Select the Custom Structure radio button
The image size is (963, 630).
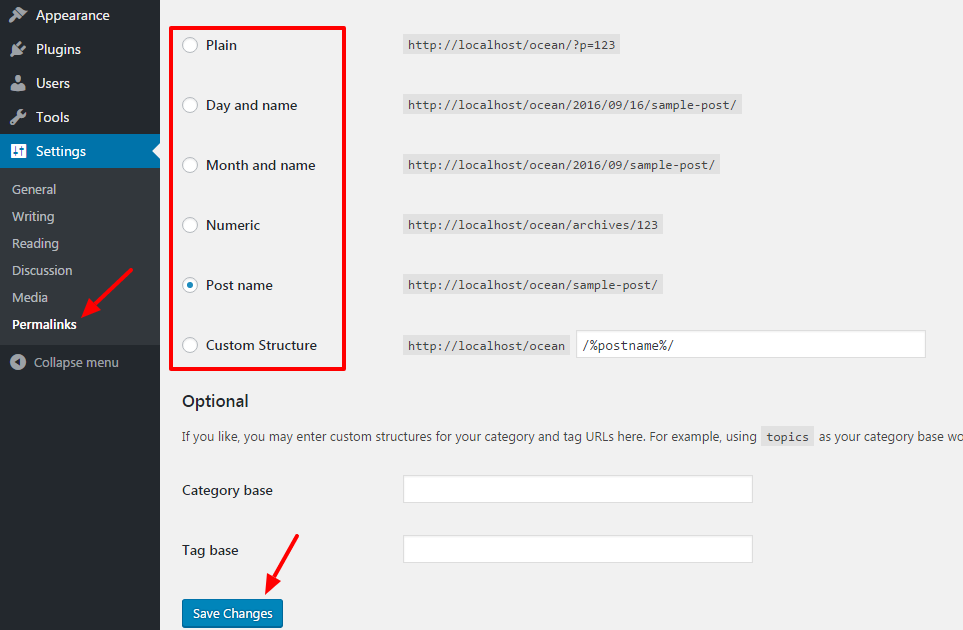190,345
